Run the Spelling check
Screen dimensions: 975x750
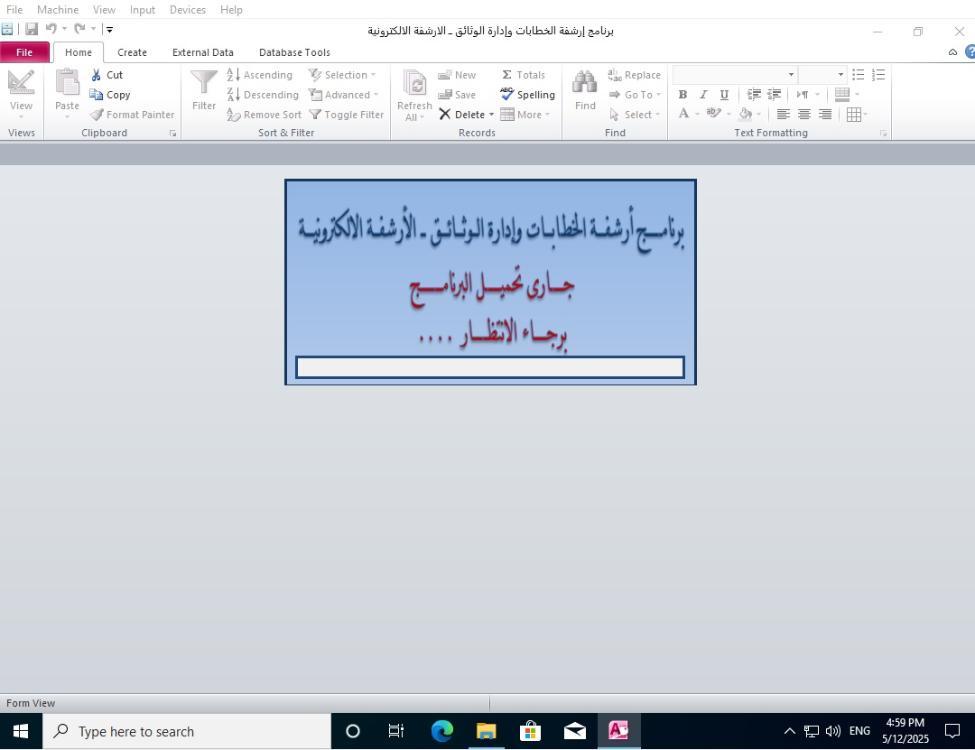pos(527,95)
